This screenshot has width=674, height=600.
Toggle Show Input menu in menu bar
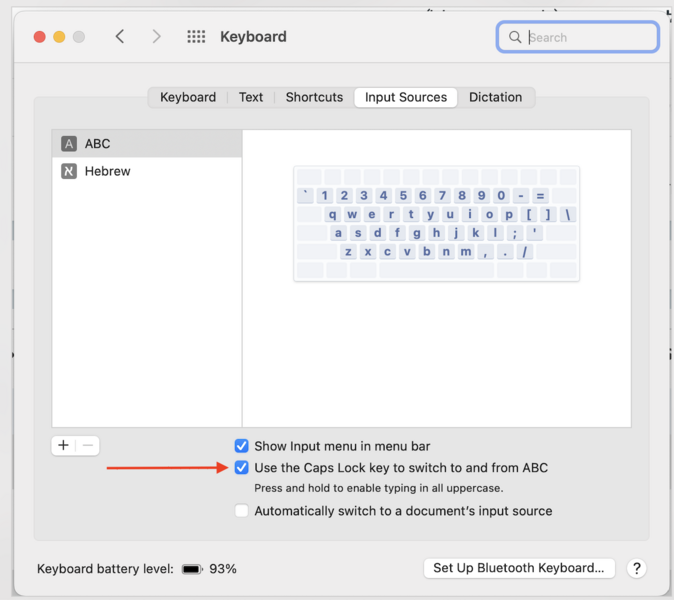242,446
